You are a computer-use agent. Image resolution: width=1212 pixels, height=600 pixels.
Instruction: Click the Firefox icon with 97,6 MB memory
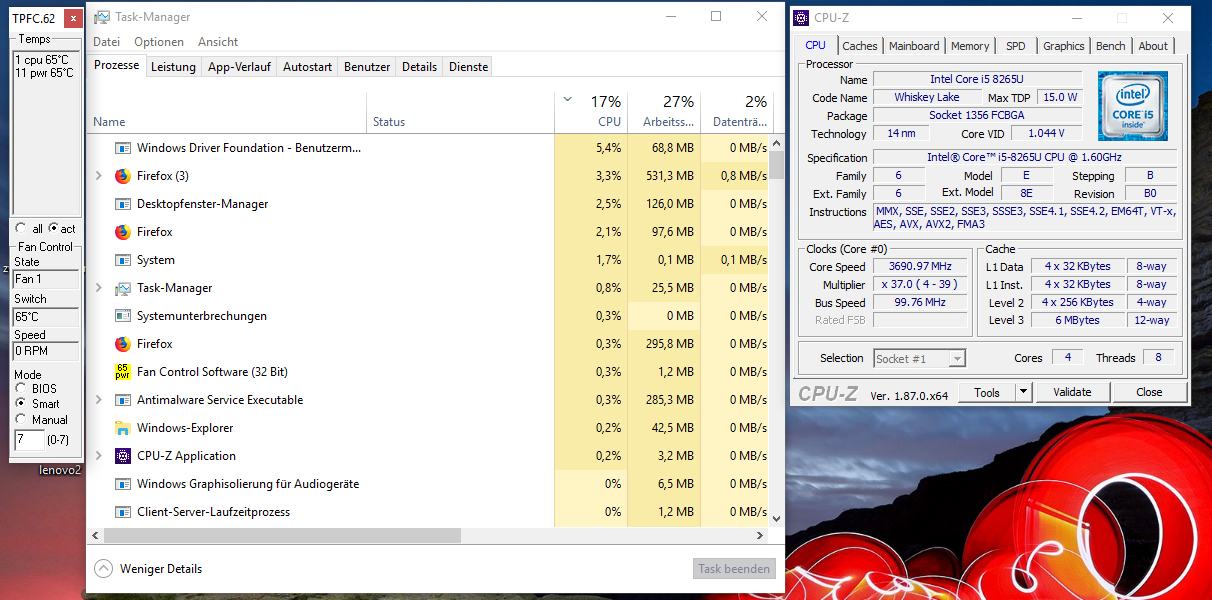(x=123, y=232)
